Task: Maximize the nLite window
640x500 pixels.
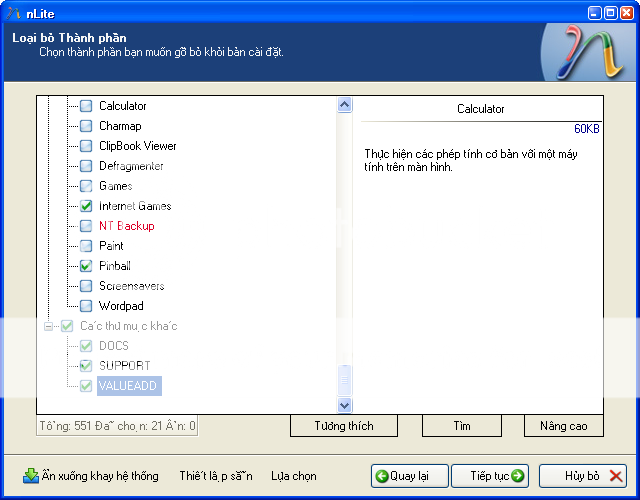Action: point(611,13)
